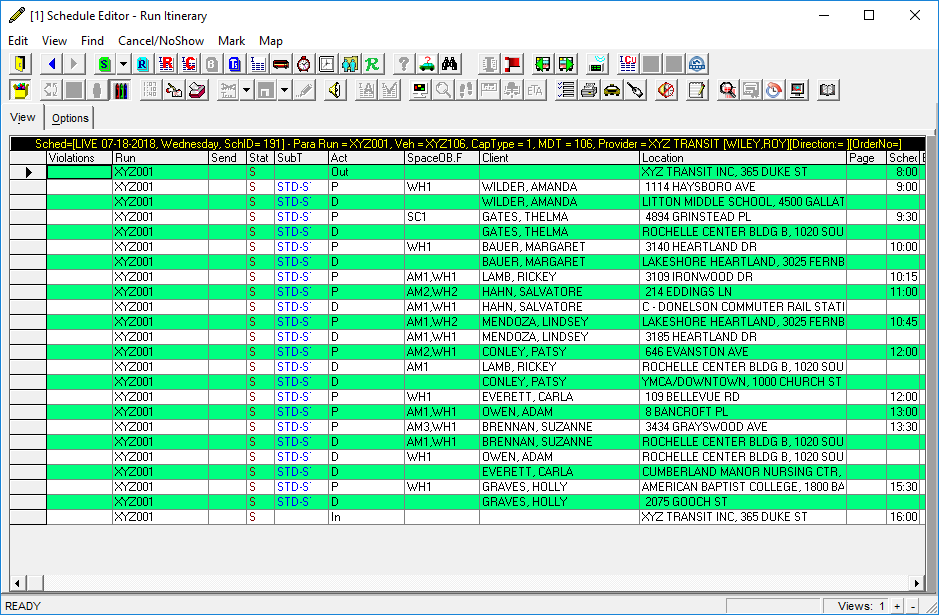Click the back navigation arrow
The height and width of the screenshot is (615, 939).
pyautogui.click(x=52, y=63)
